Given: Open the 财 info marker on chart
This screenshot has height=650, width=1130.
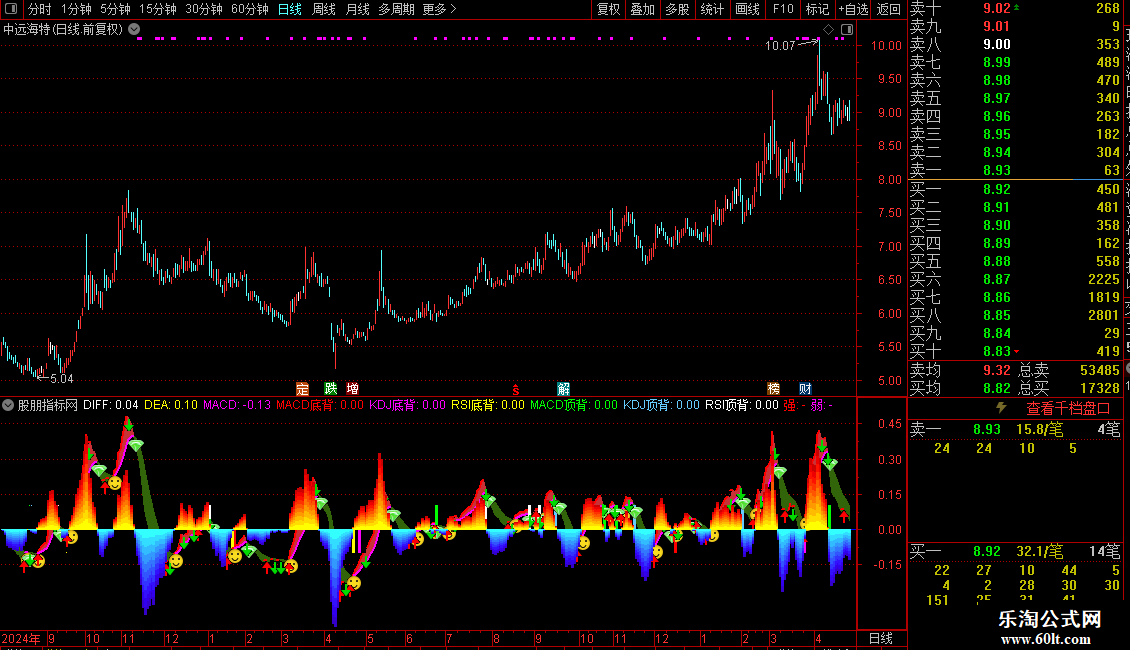Looking at the screenshot, I should click(806, 388).
